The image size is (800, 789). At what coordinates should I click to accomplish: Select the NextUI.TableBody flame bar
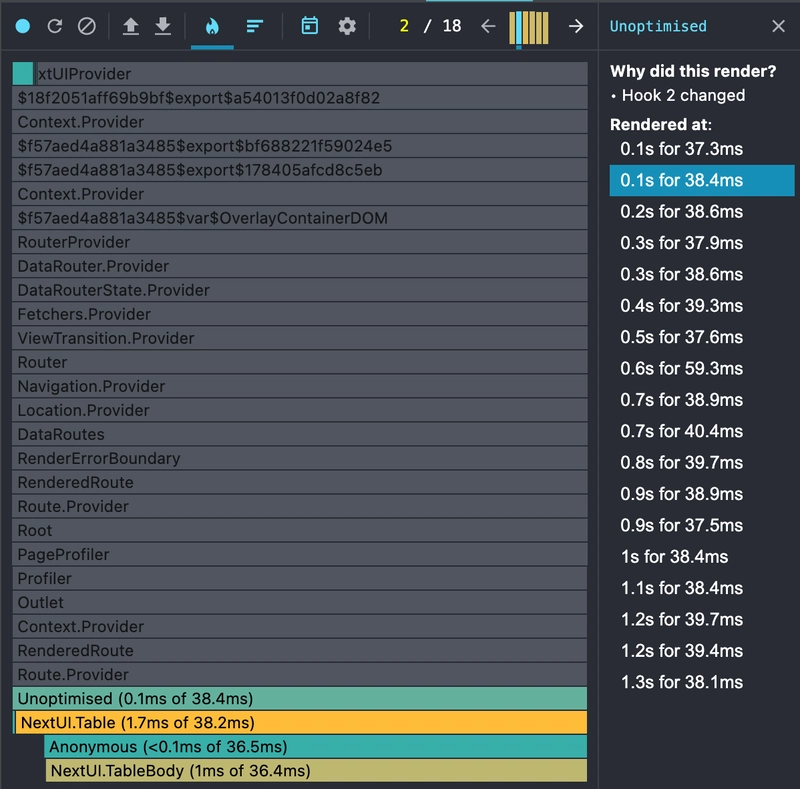pos(315,770)
